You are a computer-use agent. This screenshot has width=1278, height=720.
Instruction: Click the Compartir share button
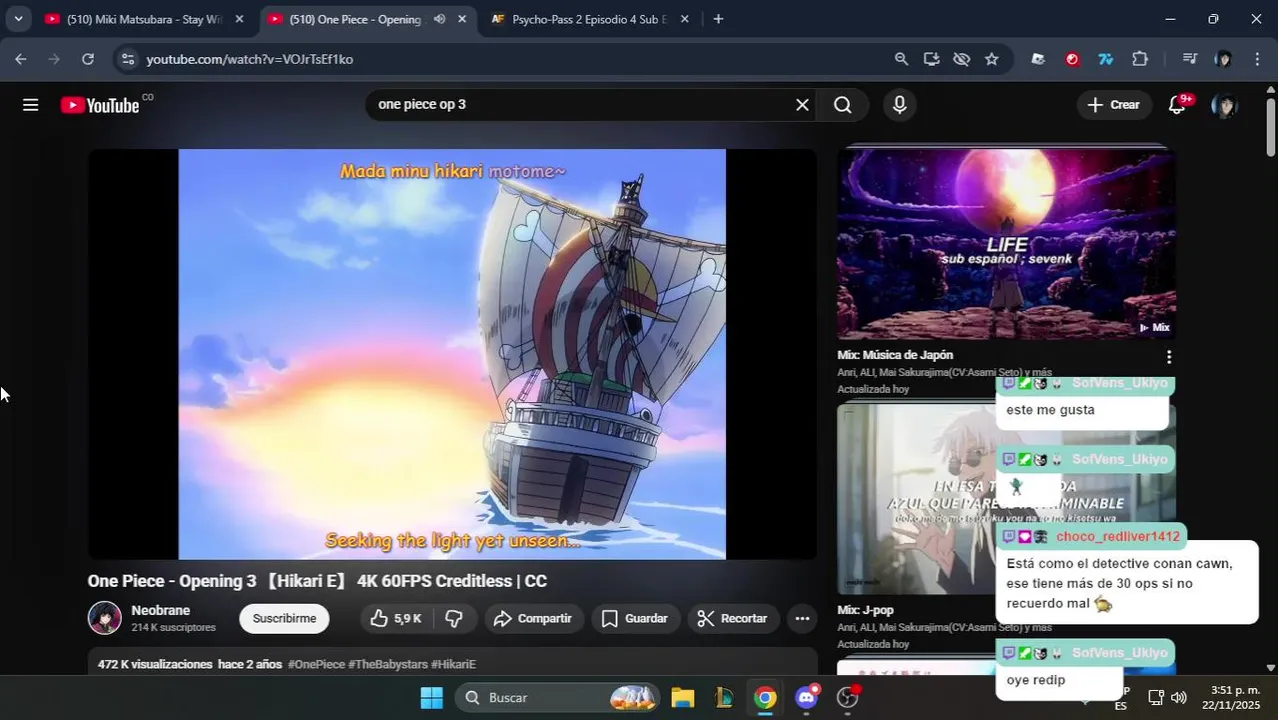pyautogui.click(x=533, y=618)
